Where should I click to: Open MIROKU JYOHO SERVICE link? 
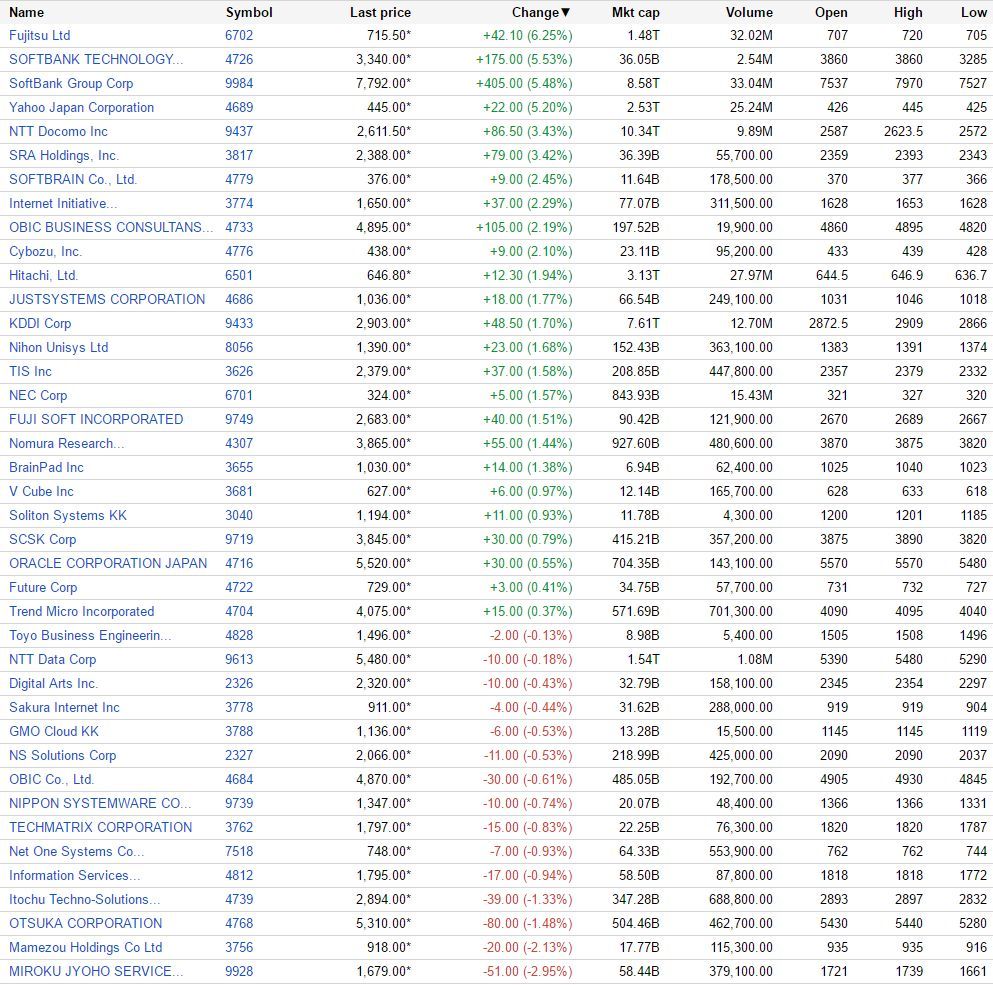click(x=96, y=972)
